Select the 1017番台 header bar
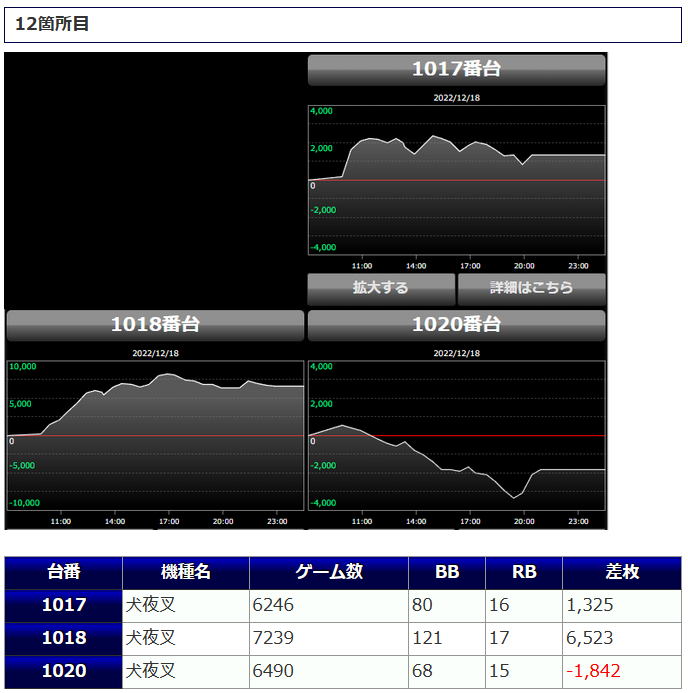Screen dimensions: 688x693 (456, 70)
